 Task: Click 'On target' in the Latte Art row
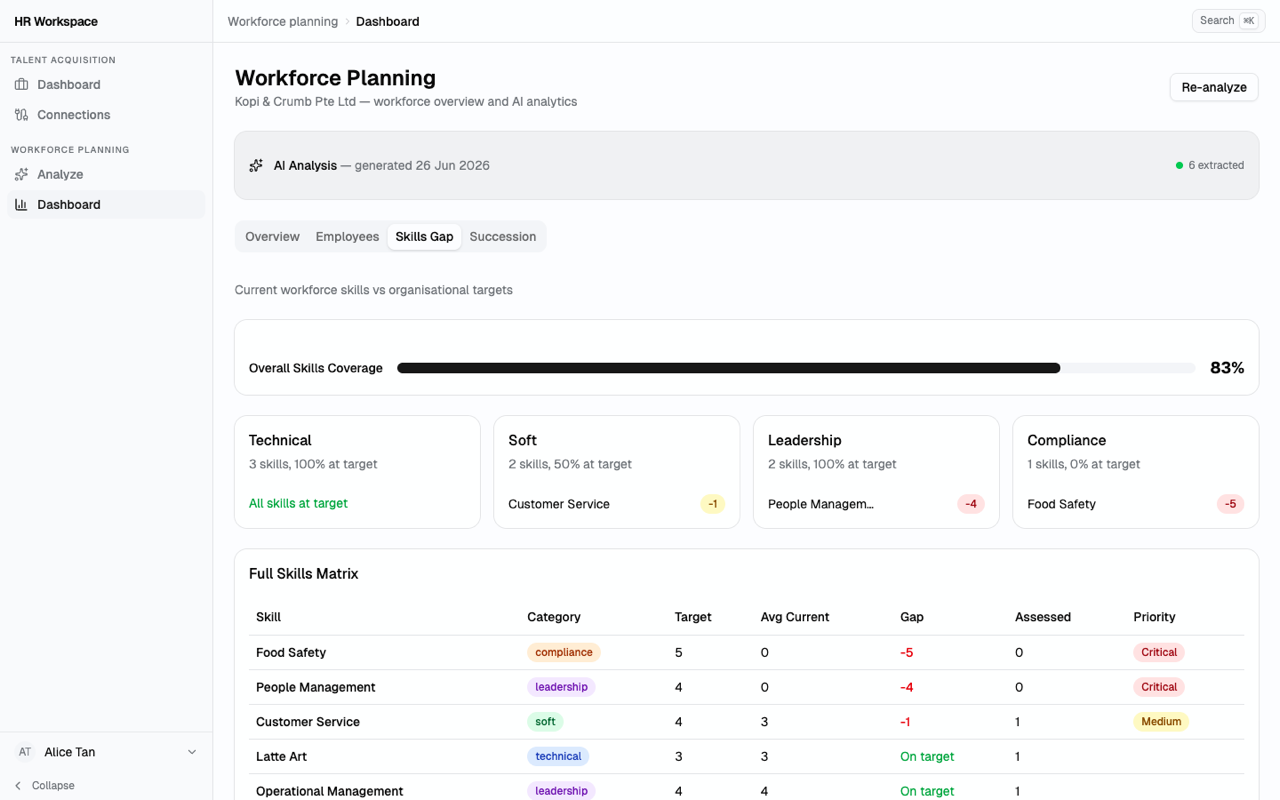tap(927, 757)
